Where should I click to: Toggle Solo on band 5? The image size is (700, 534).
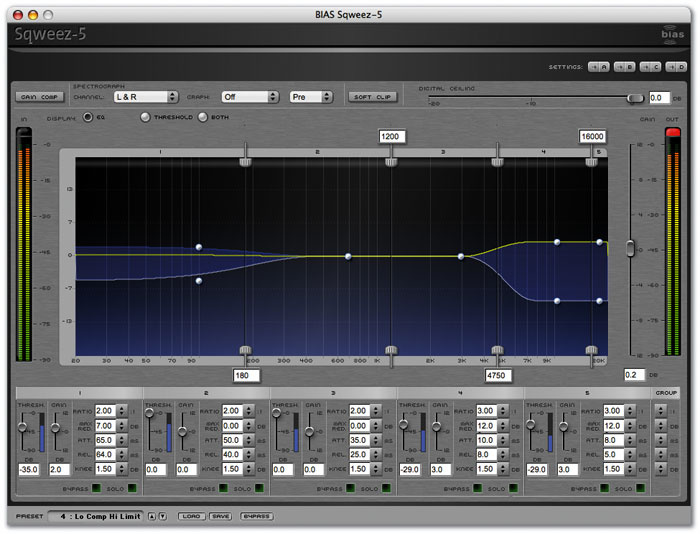coord(640,488)
